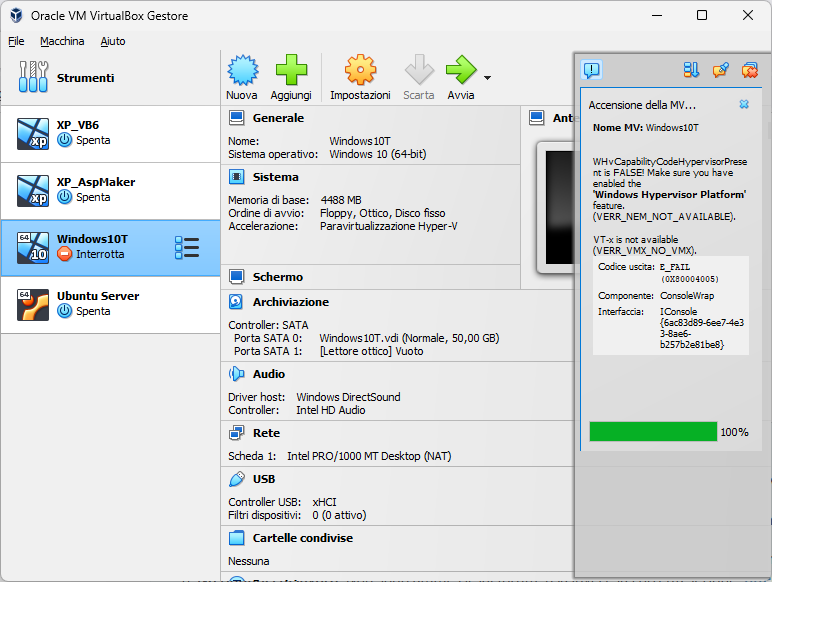Click the USB plug icon

coord(237,479)
